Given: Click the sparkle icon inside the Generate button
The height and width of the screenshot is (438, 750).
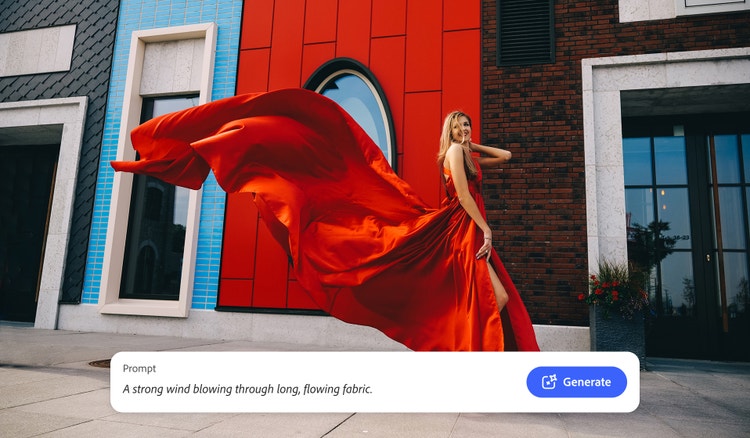Looking at the screenshot, I should coord(549,382).
